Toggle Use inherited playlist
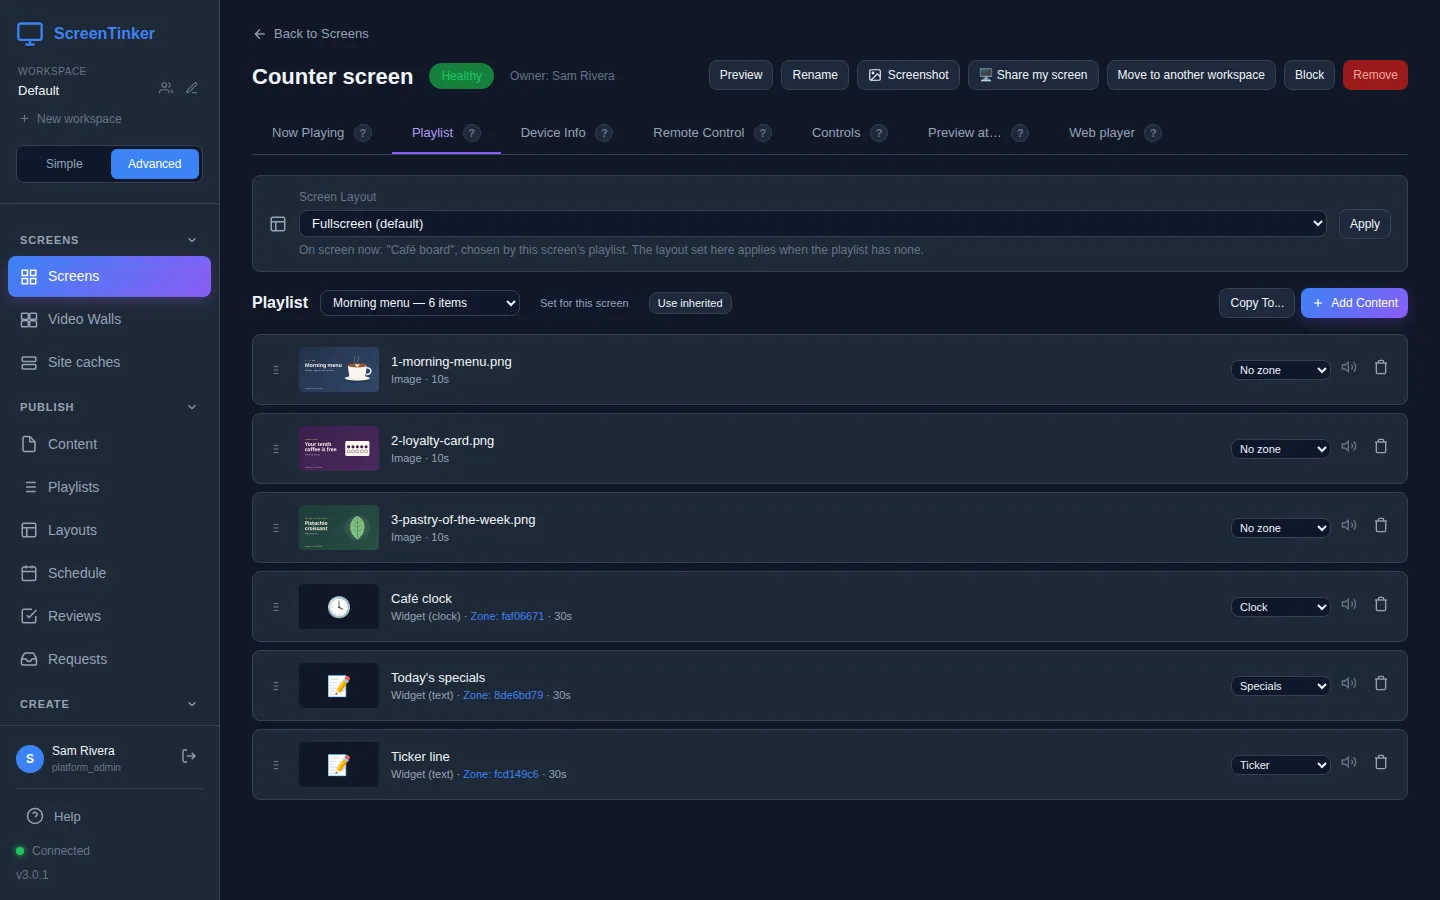The width and height of the screenshot is (1440, 900). click(690, 303)
